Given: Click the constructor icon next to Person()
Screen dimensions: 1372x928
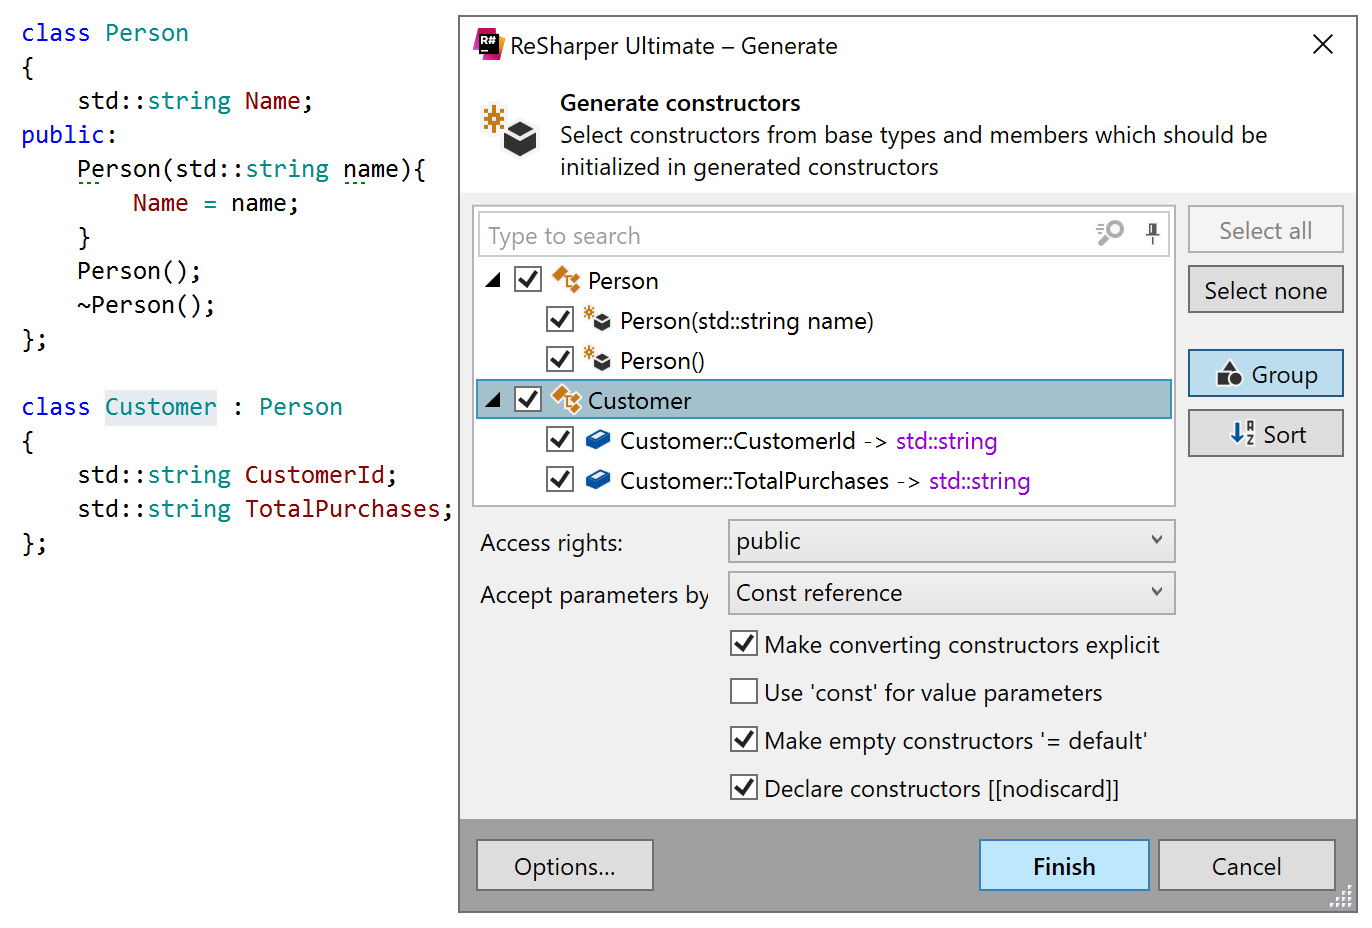Looking at the screenshot, I should 598,359.
